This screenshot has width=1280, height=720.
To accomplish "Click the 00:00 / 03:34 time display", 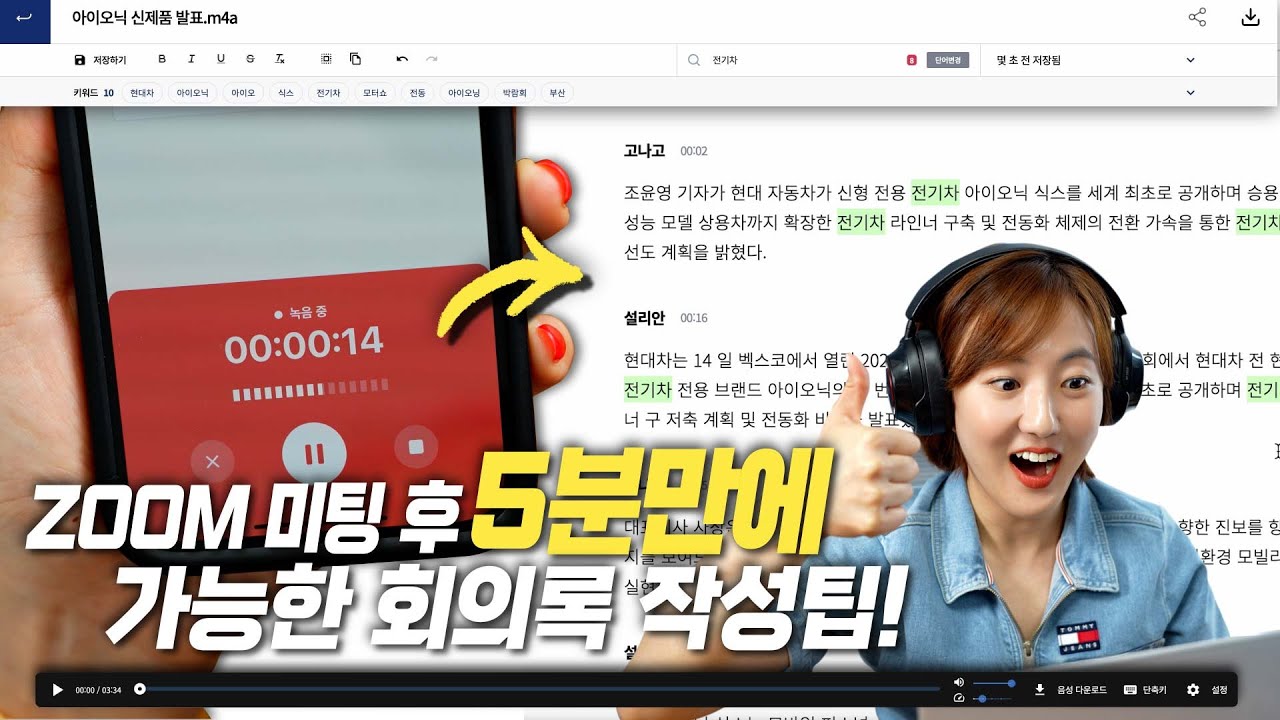I will pos(98,690).
